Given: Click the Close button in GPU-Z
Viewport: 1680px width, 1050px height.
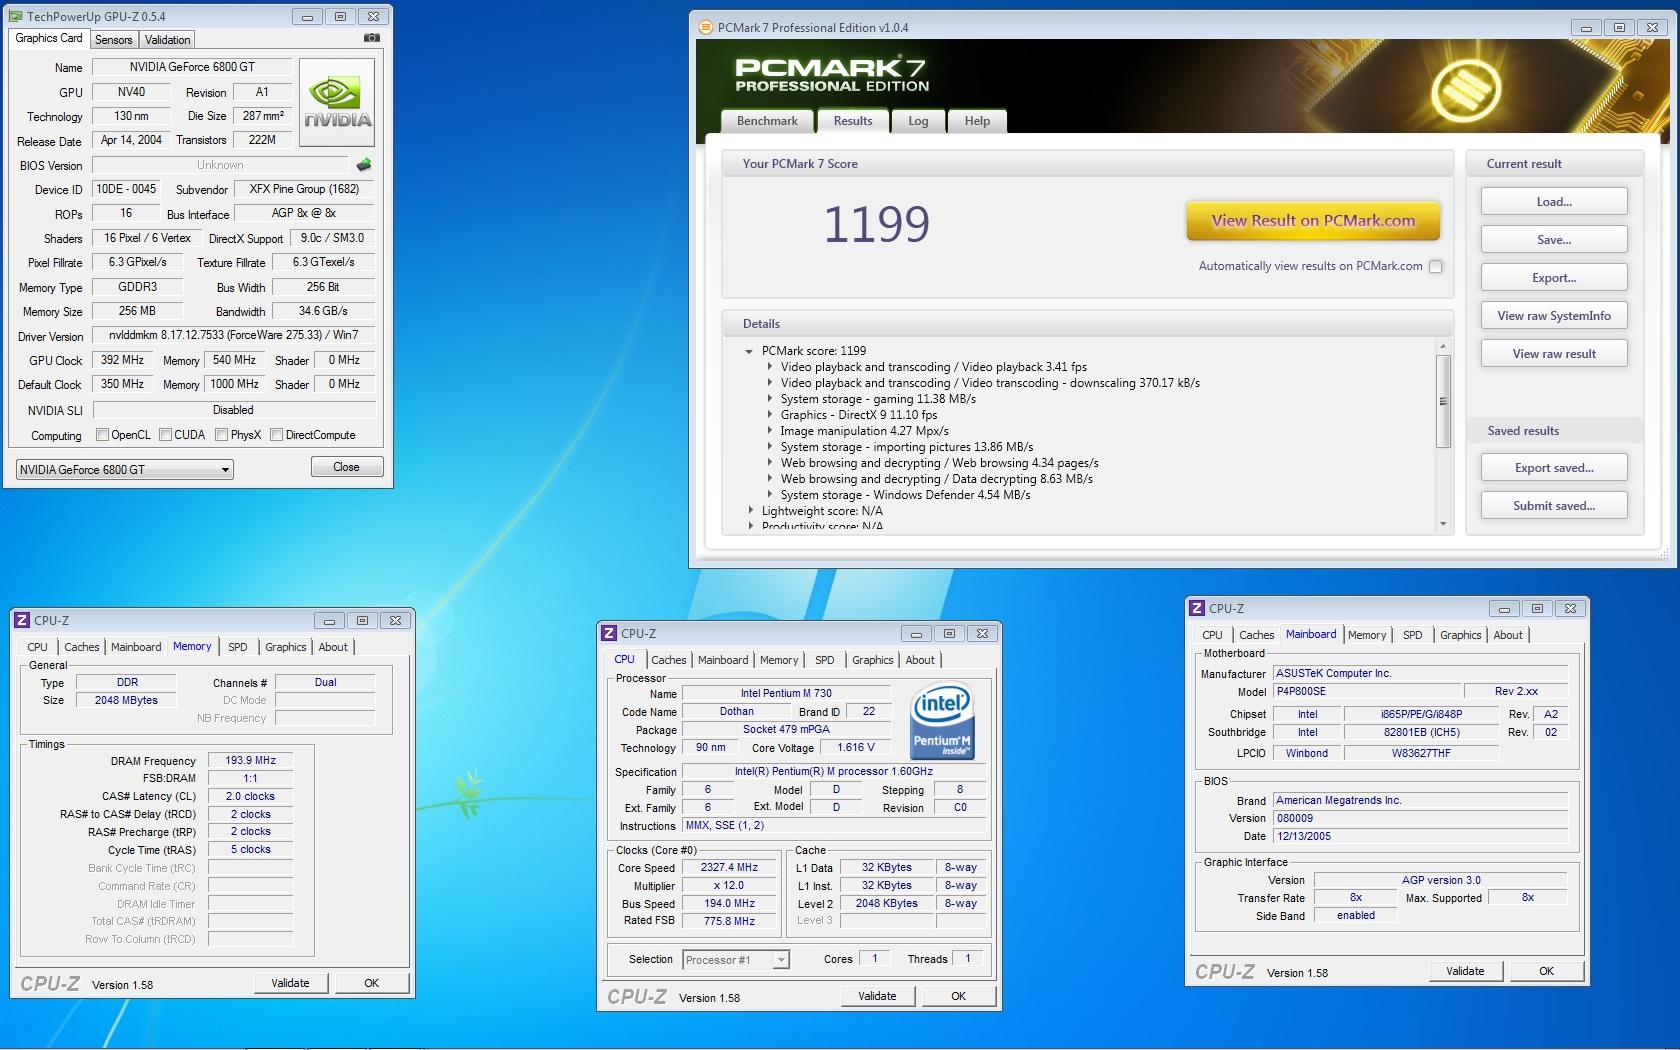Looking at the screenshot, I should [346, 467].
